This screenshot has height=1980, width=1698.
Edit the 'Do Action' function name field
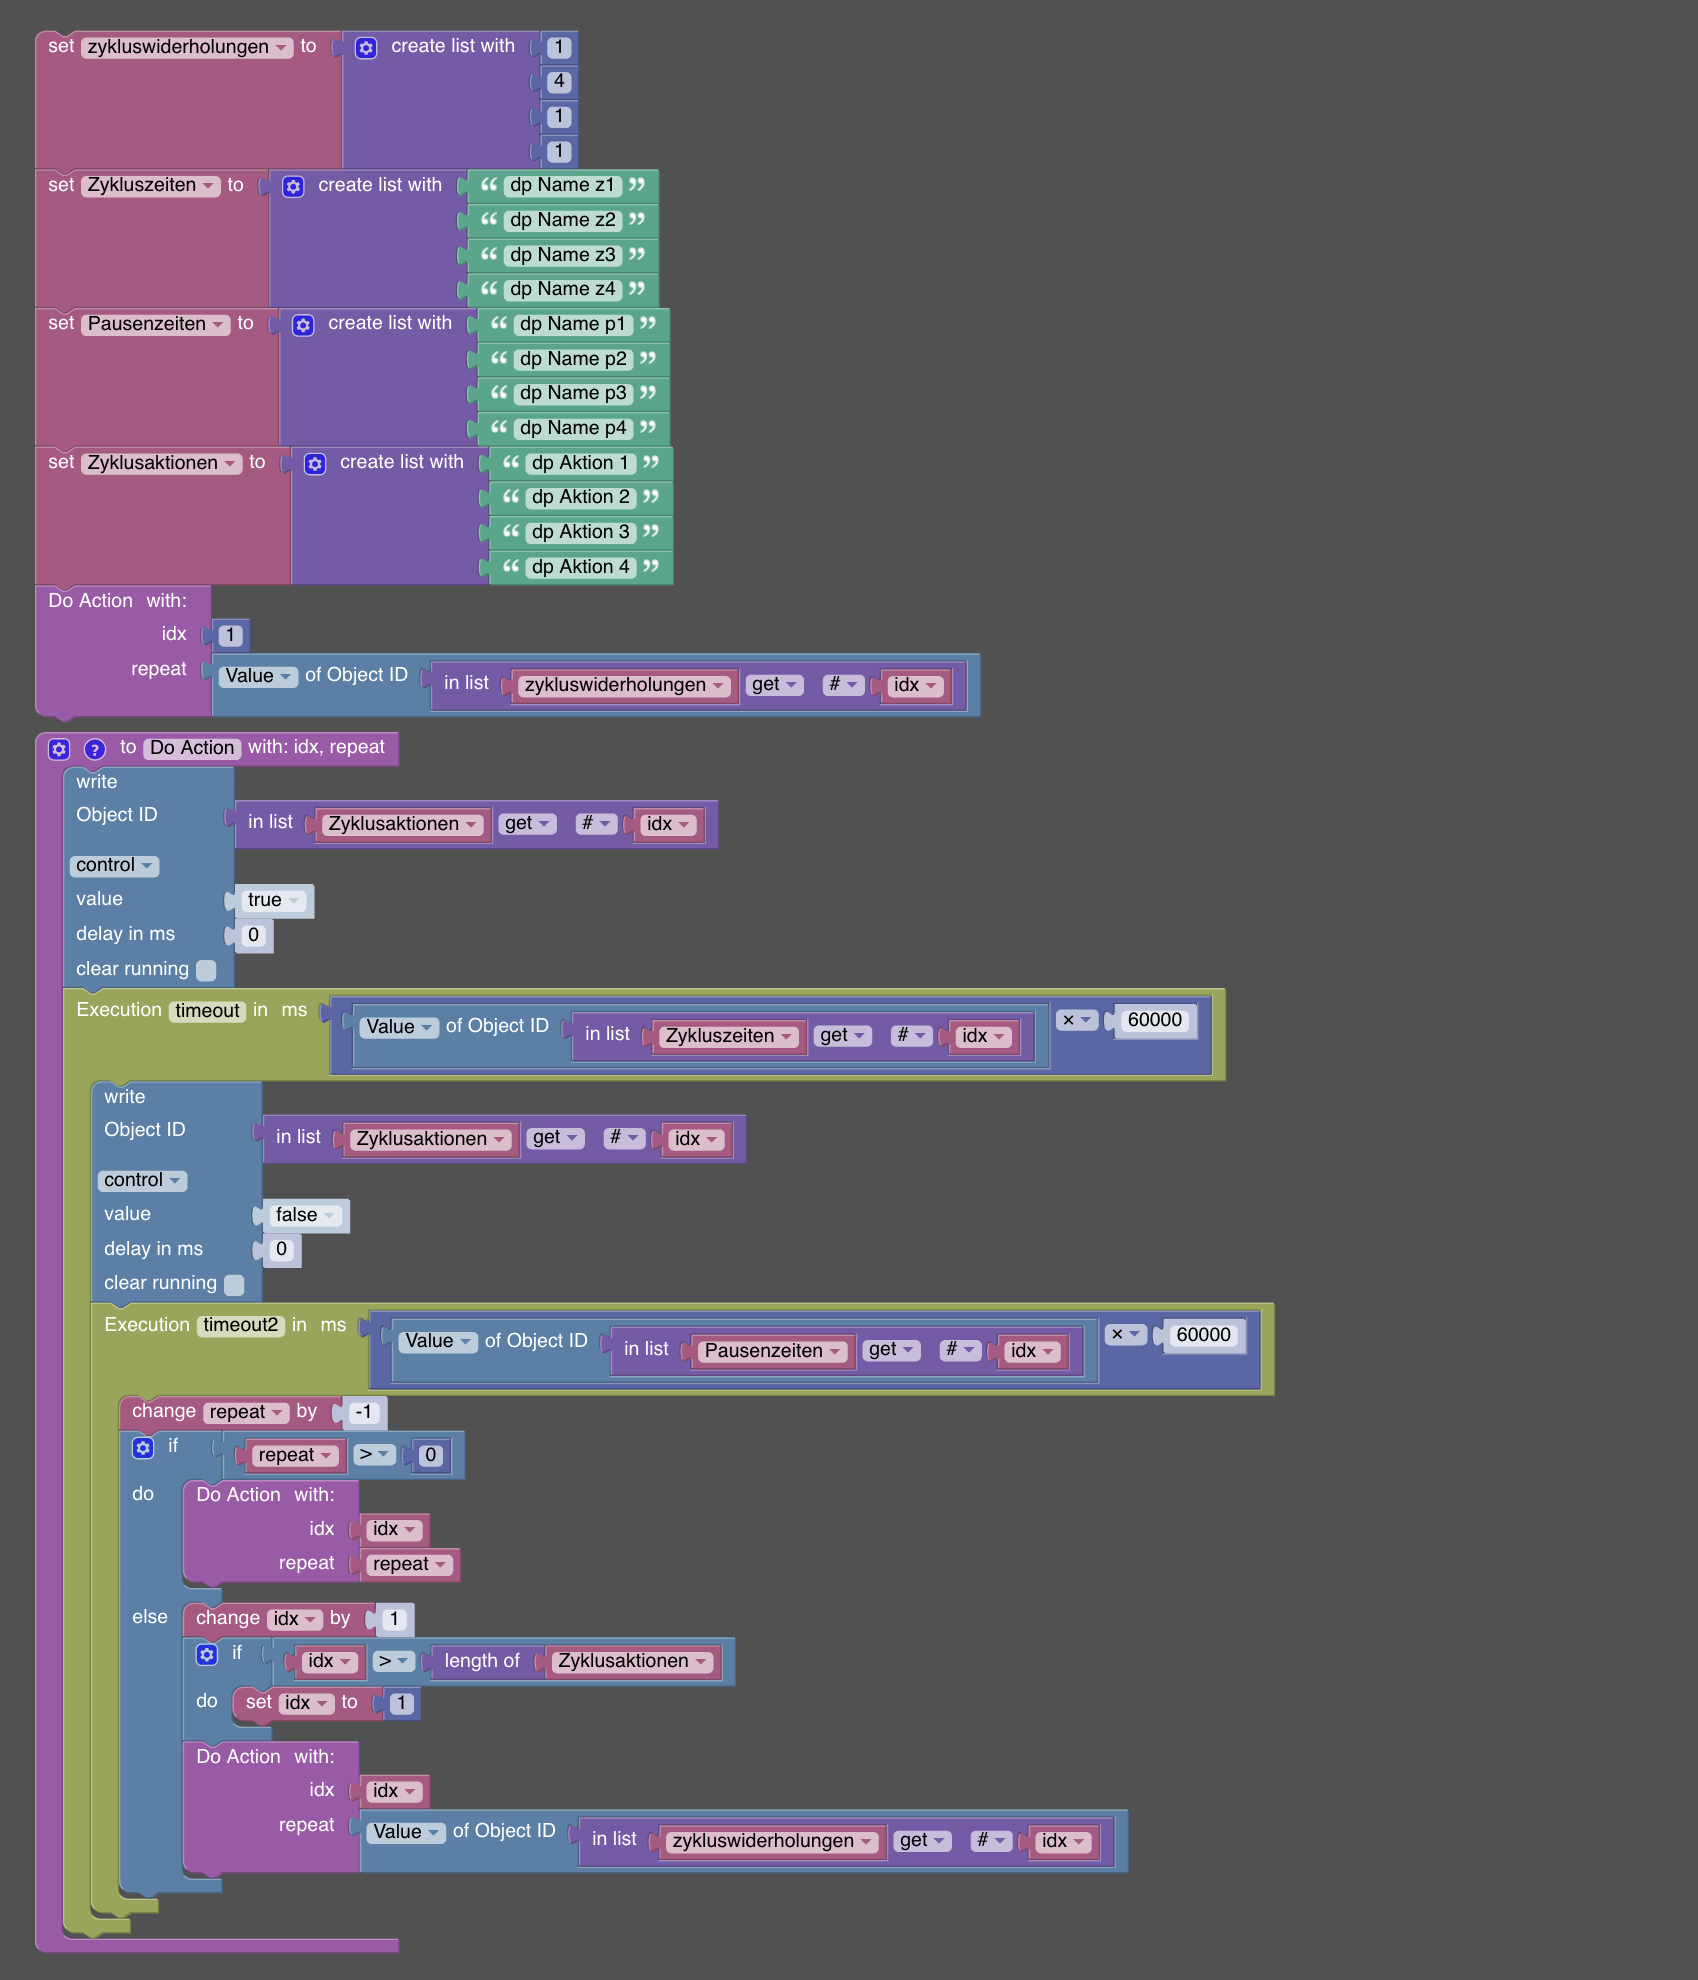(x=192, y=748)
